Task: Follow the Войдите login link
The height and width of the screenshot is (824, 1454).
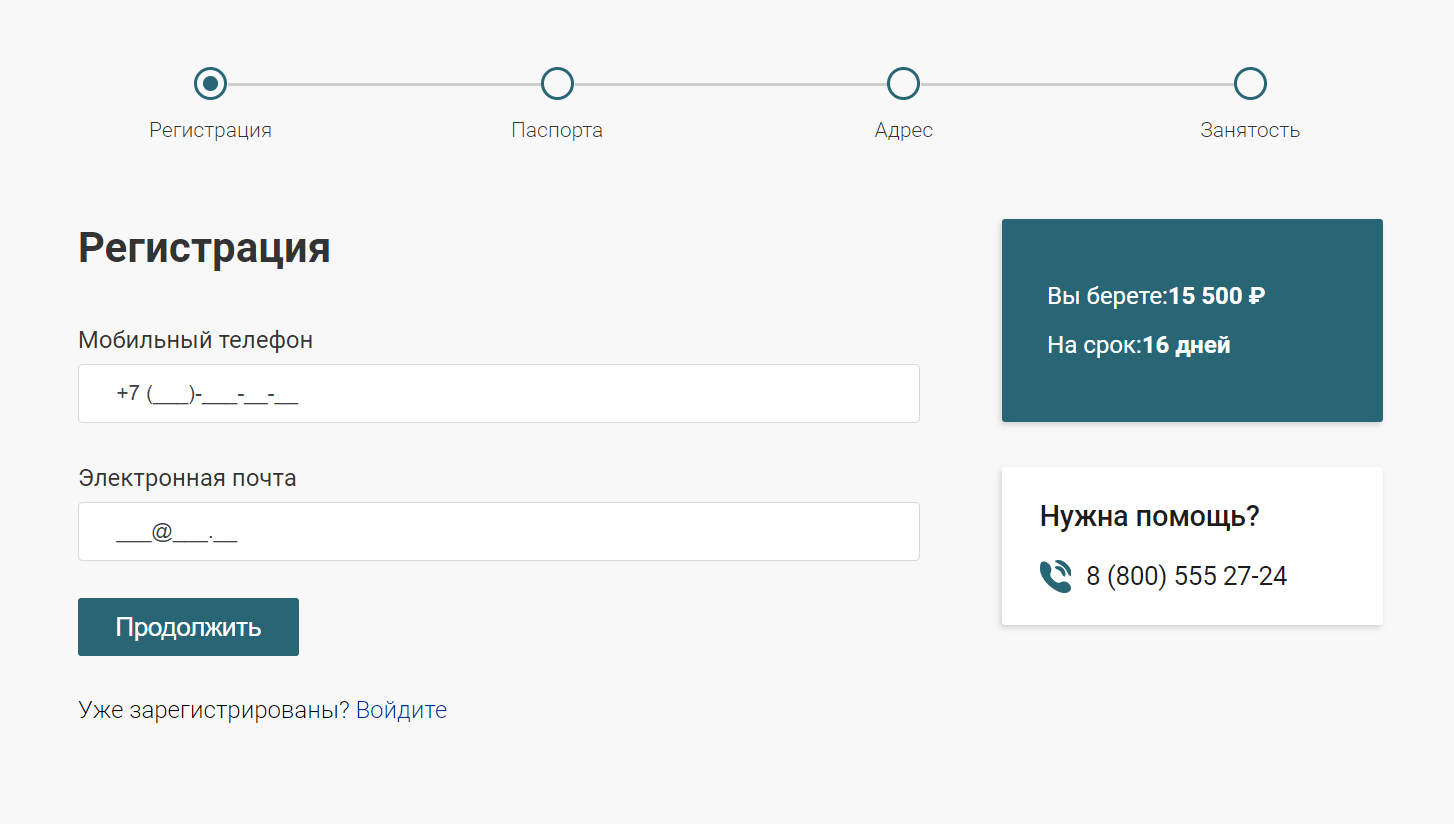Action: coord(401,710)
